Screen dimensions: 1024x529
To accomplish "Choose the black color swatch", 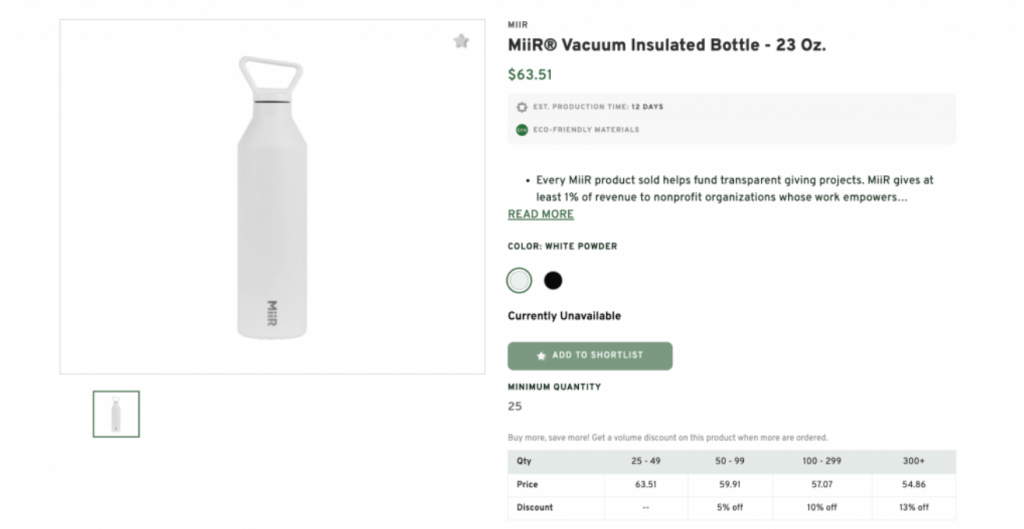I will (x=553, y=280).
